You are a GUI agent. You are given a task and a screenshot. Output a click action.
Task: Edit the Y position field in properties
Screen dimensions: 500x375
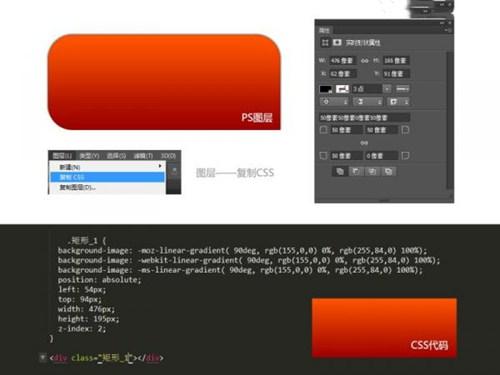click(x=396, y=74)
